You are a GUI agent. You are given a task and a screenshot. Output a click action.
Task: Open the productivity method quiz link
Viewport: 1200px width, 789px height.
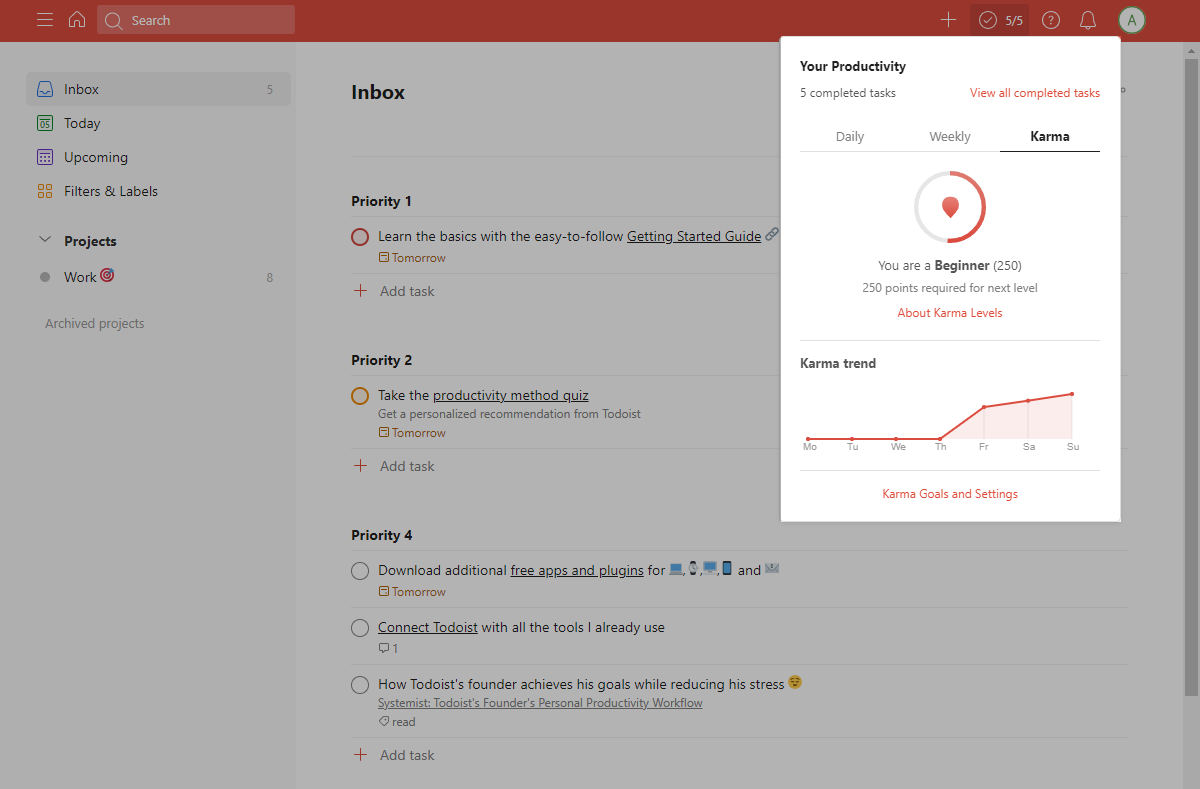(x=511, y=396)
